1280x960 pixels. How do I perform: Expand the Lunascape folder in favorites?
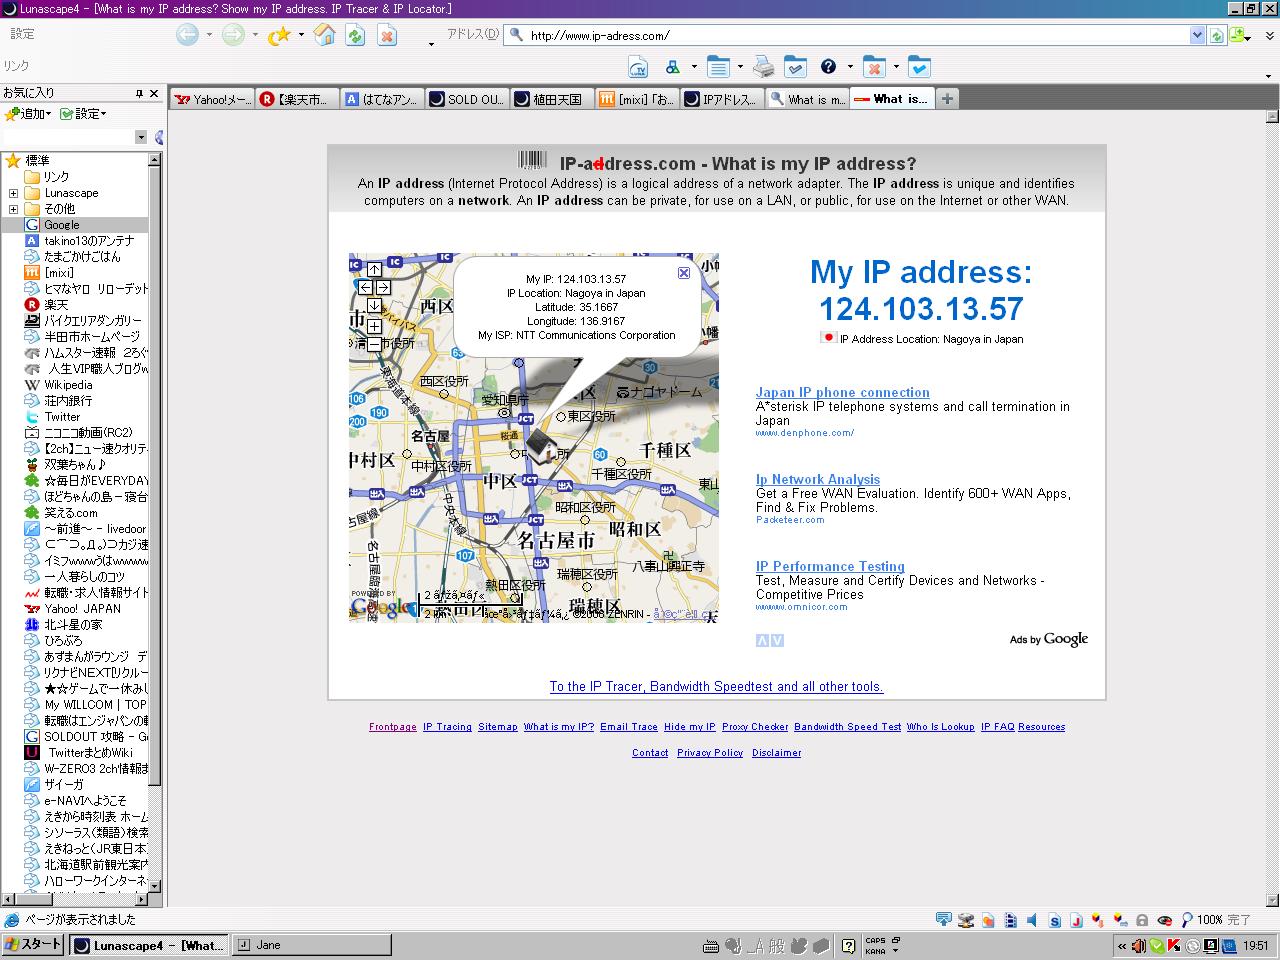[x=13, y=193]
